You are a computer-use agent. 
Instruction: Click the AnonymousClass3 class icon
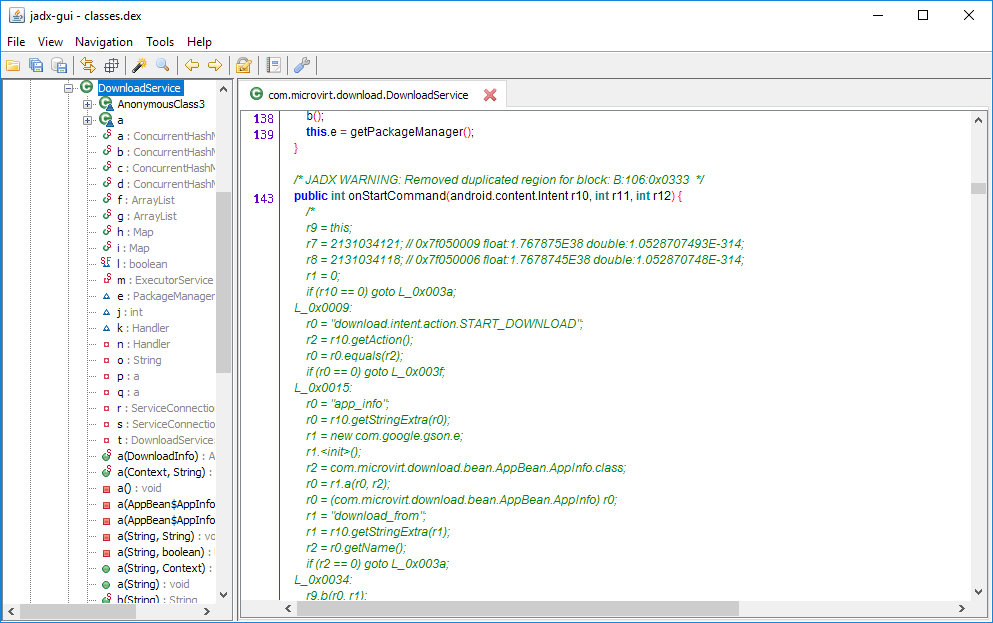point(106,104)
